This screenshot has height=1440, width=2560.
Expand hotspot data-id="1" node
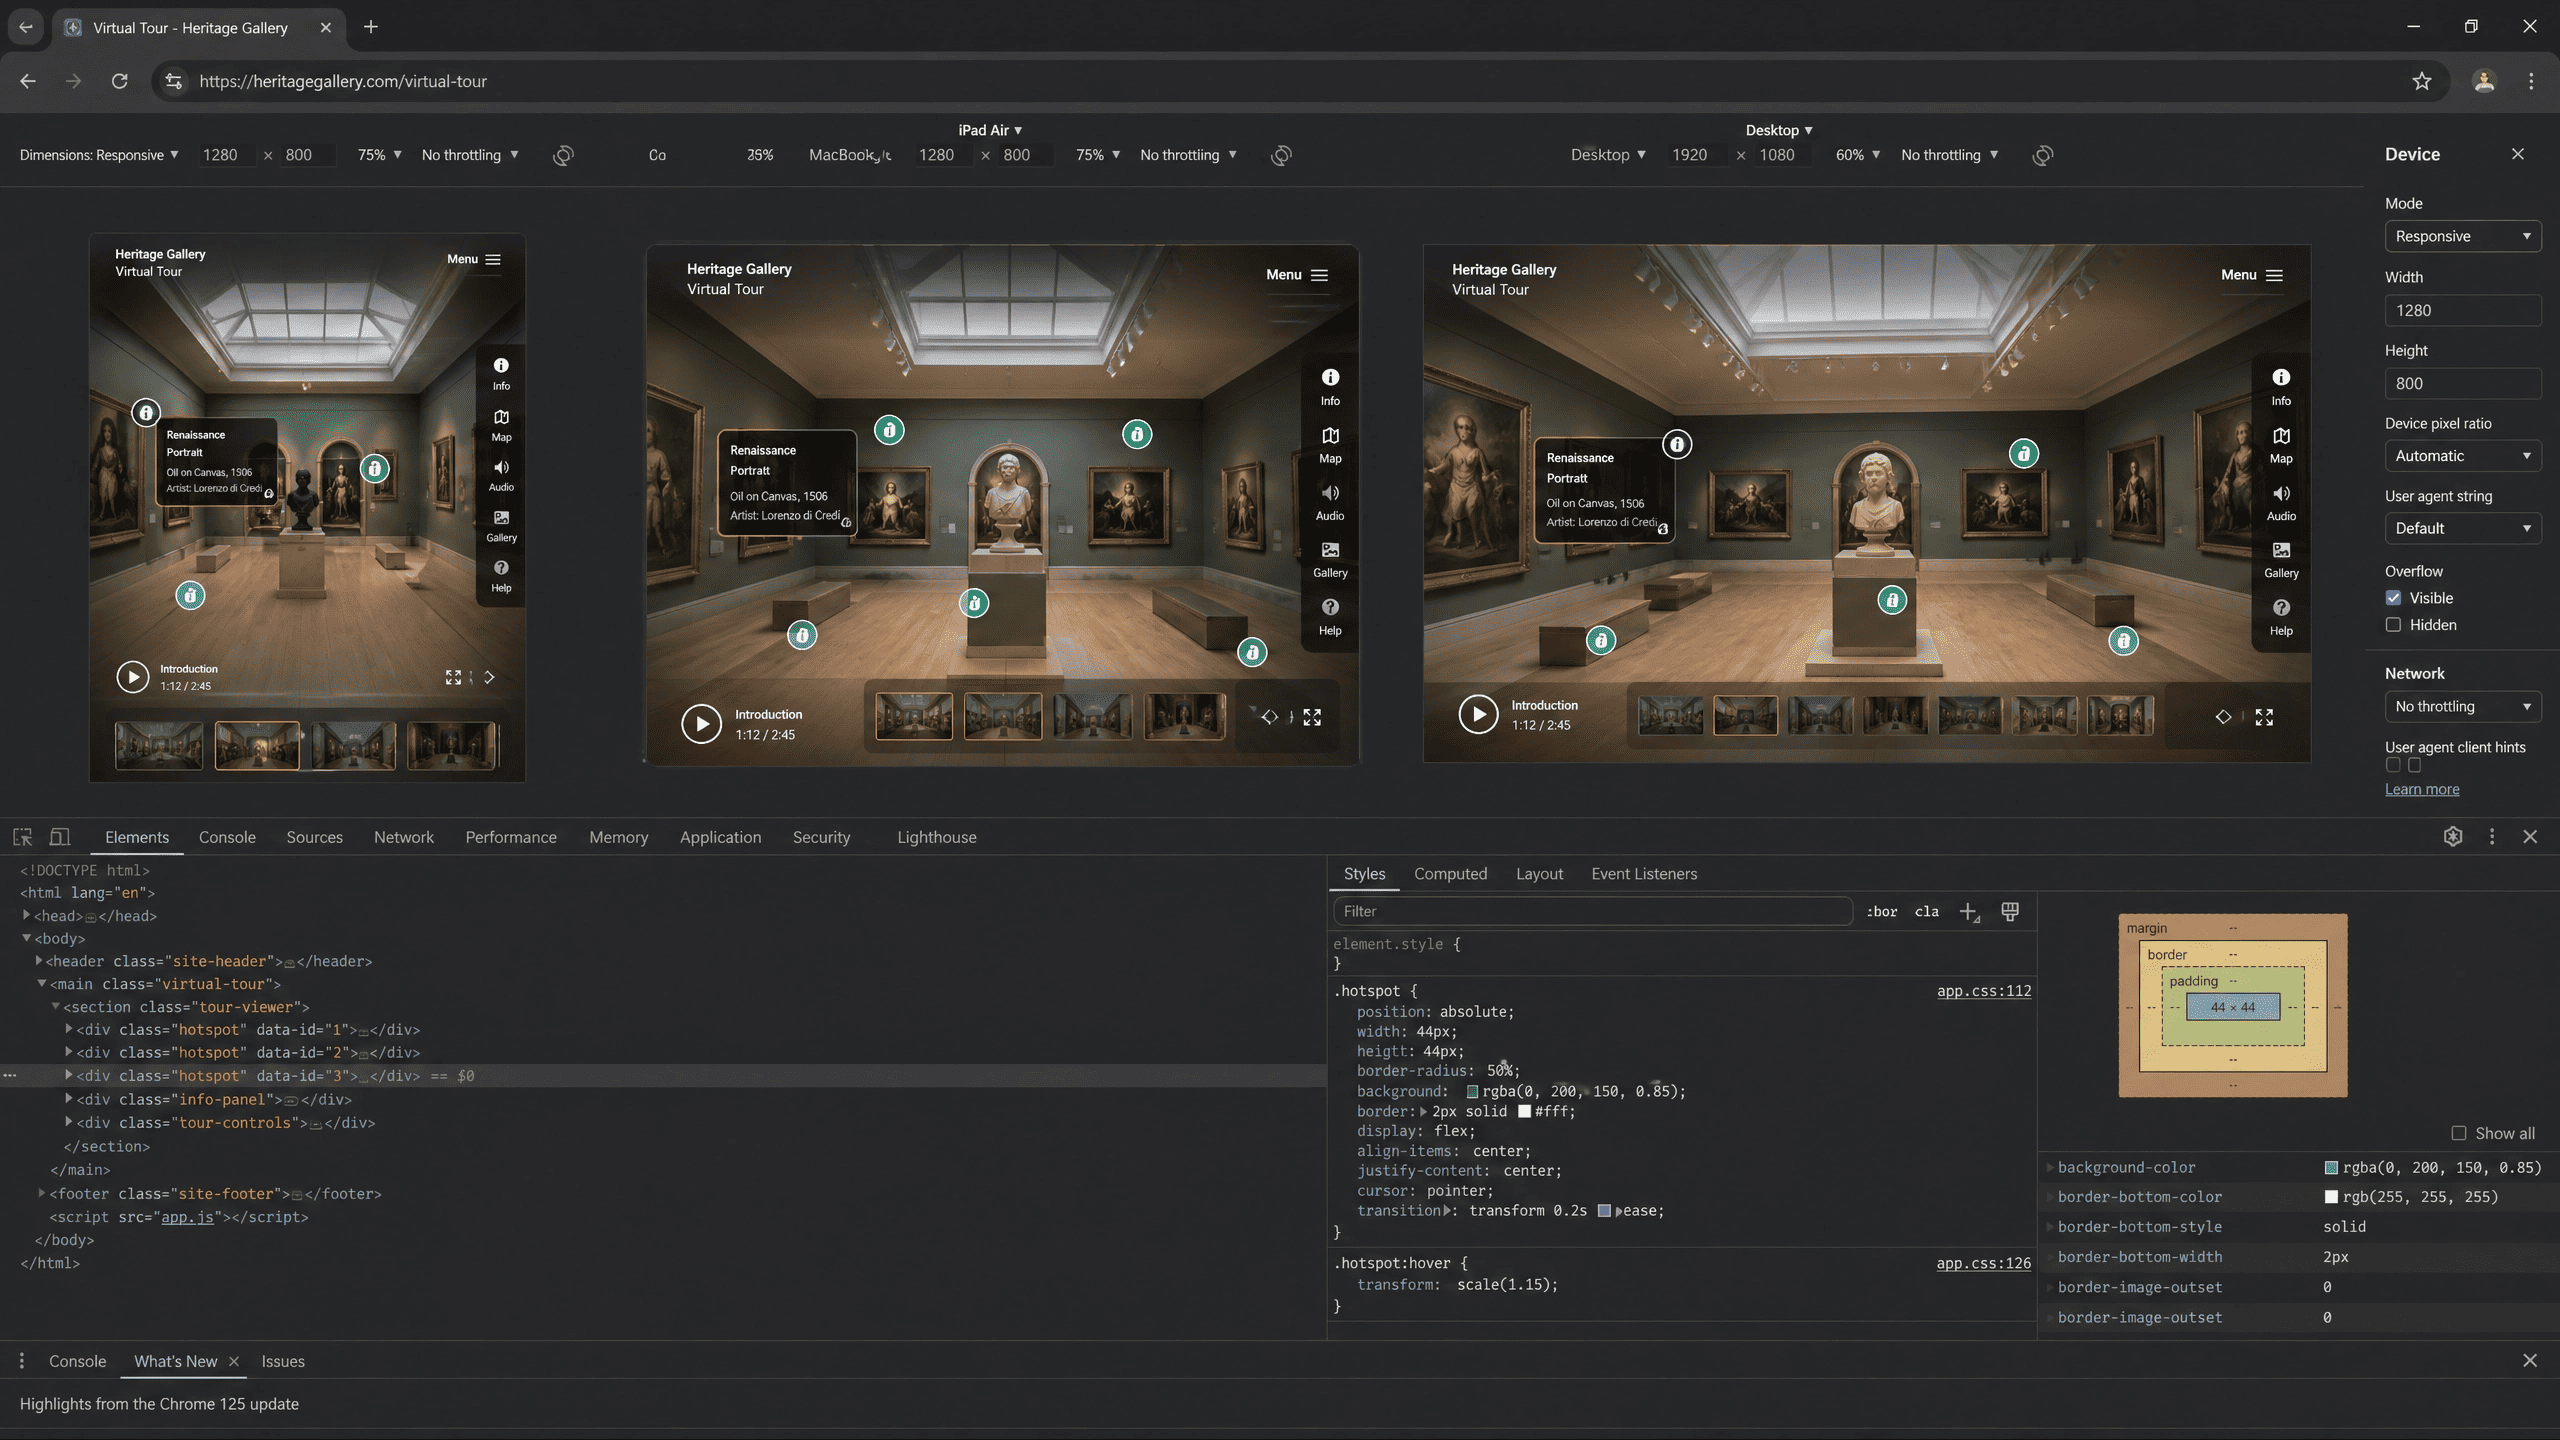(x=69, y=1029)
